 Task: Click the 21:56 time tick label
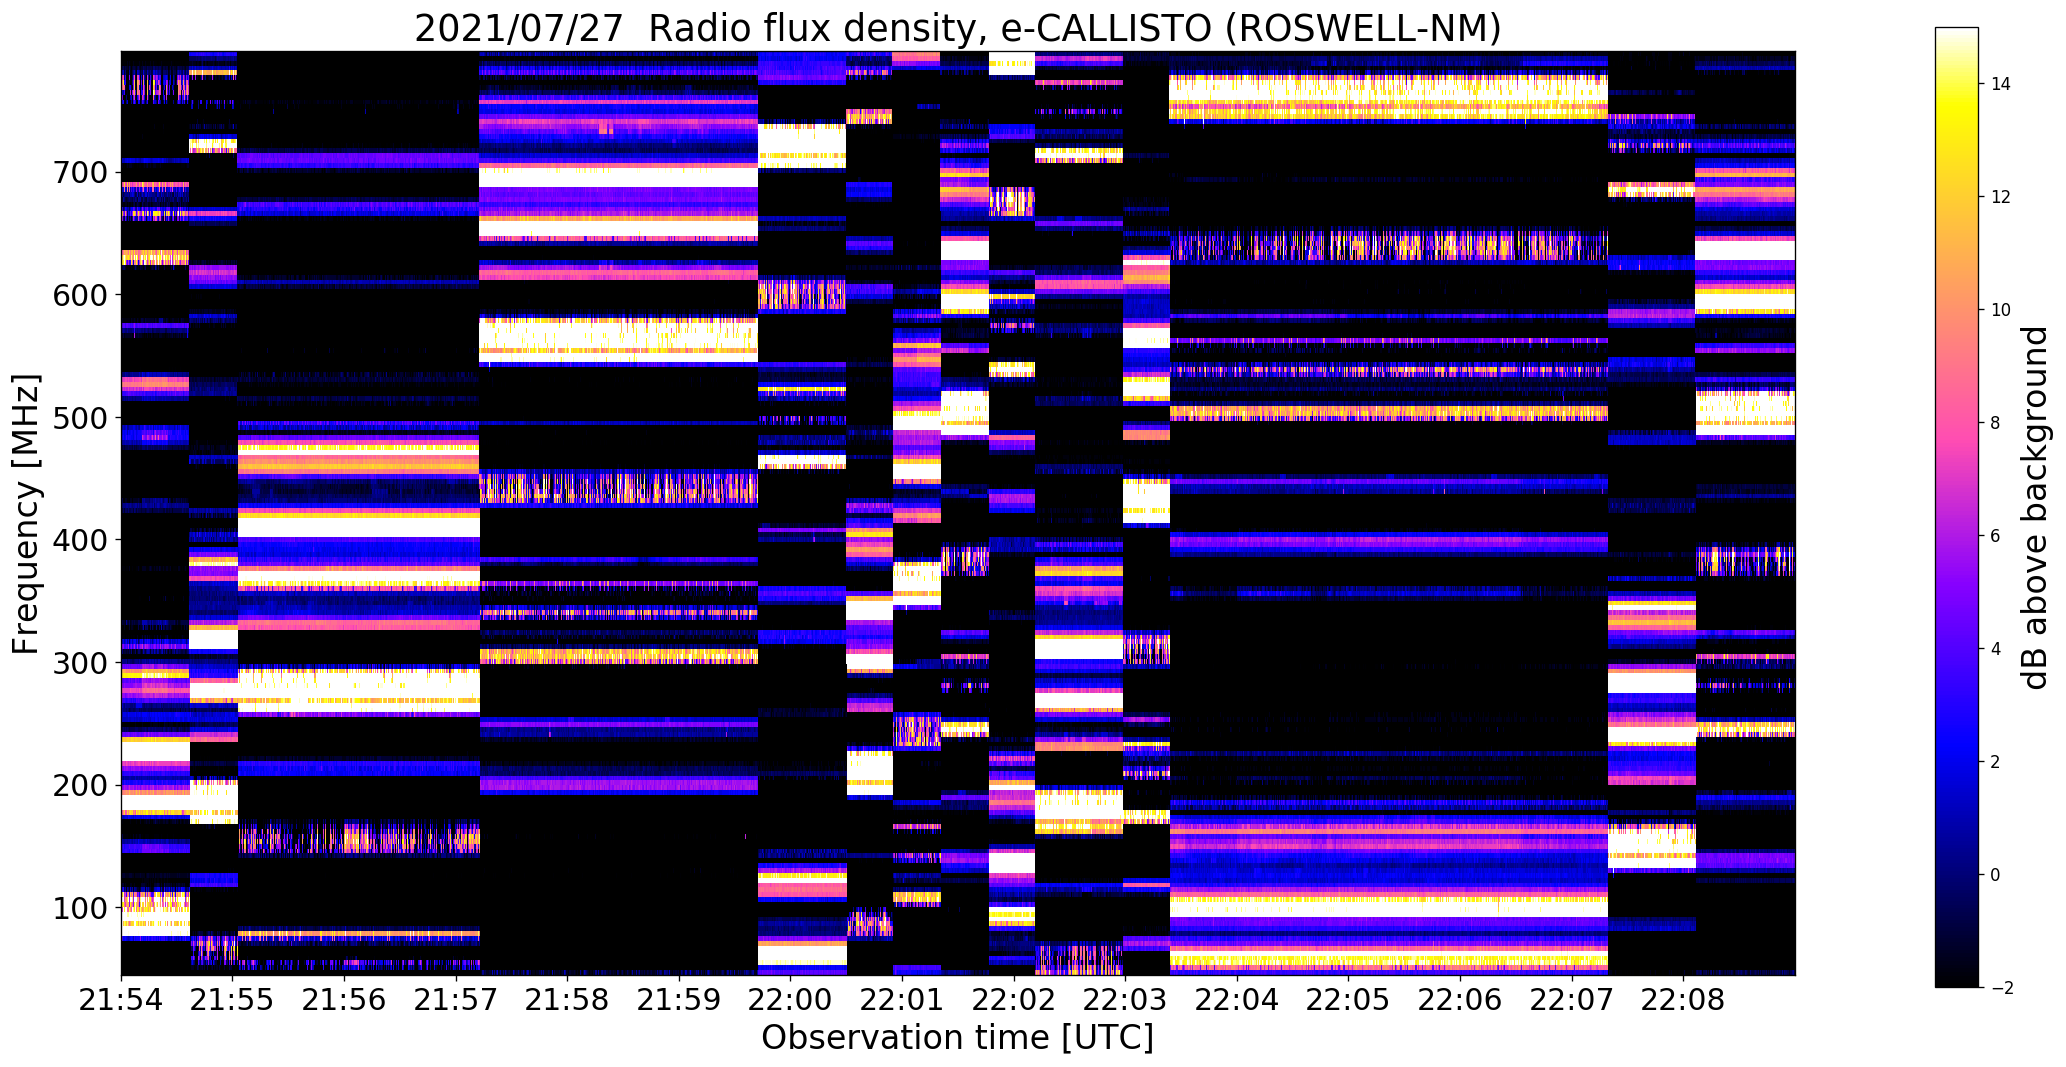tap(344, 999)
